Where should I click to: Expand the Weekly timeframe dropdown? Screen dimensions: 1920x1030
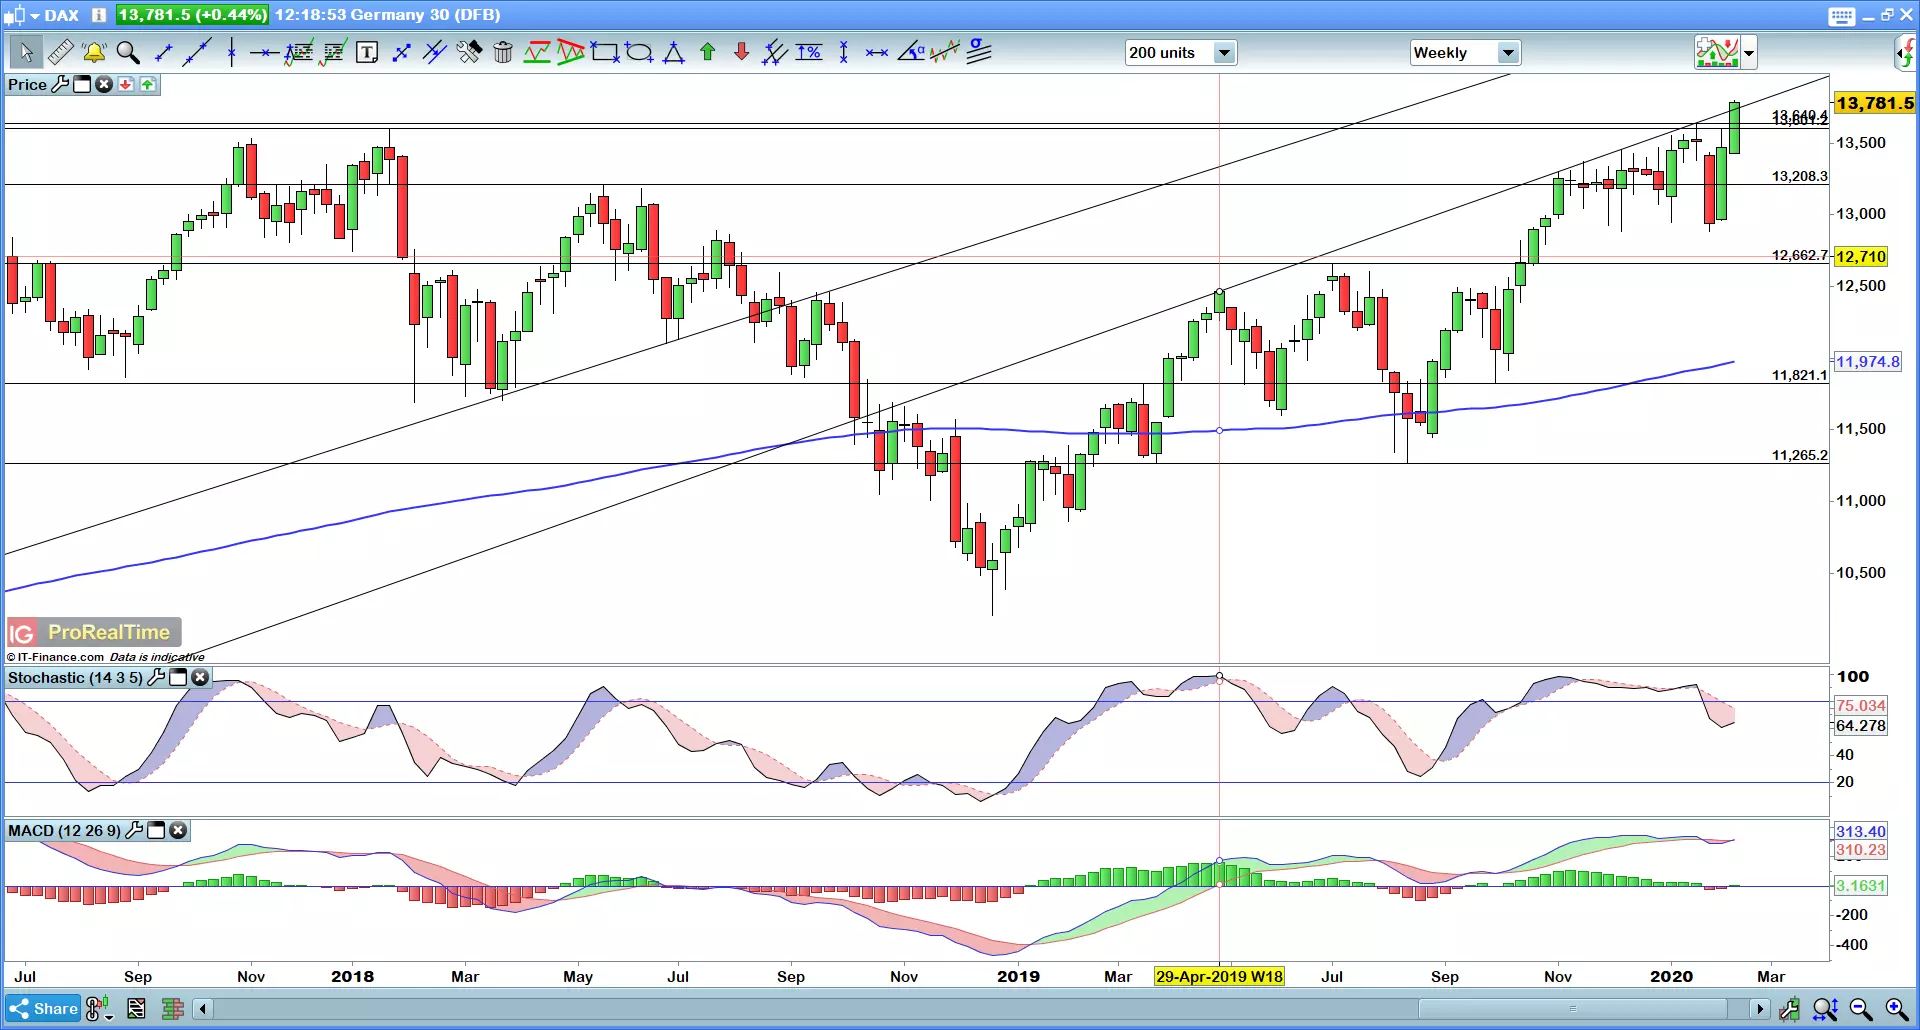(1508, 53)
